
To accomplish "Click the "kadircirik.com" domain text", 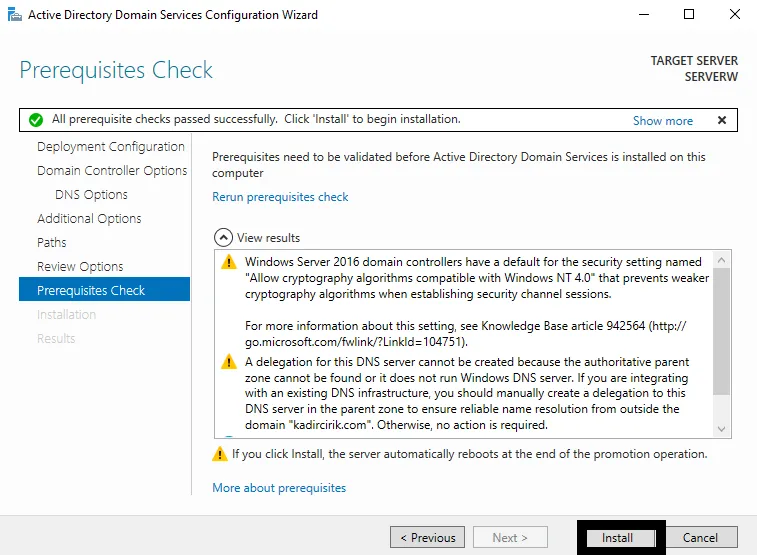I will (x=331, y=425).
